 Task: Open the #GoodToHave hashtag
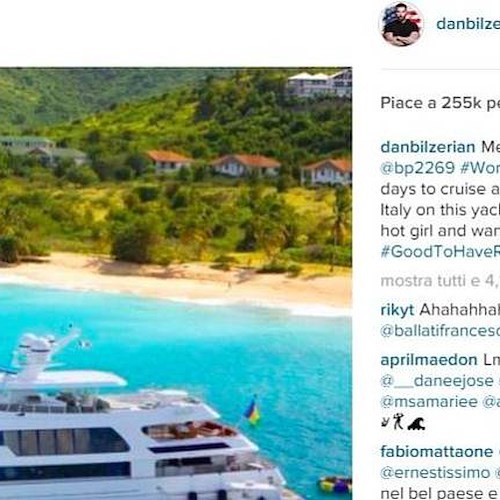(x=440, y=252)
